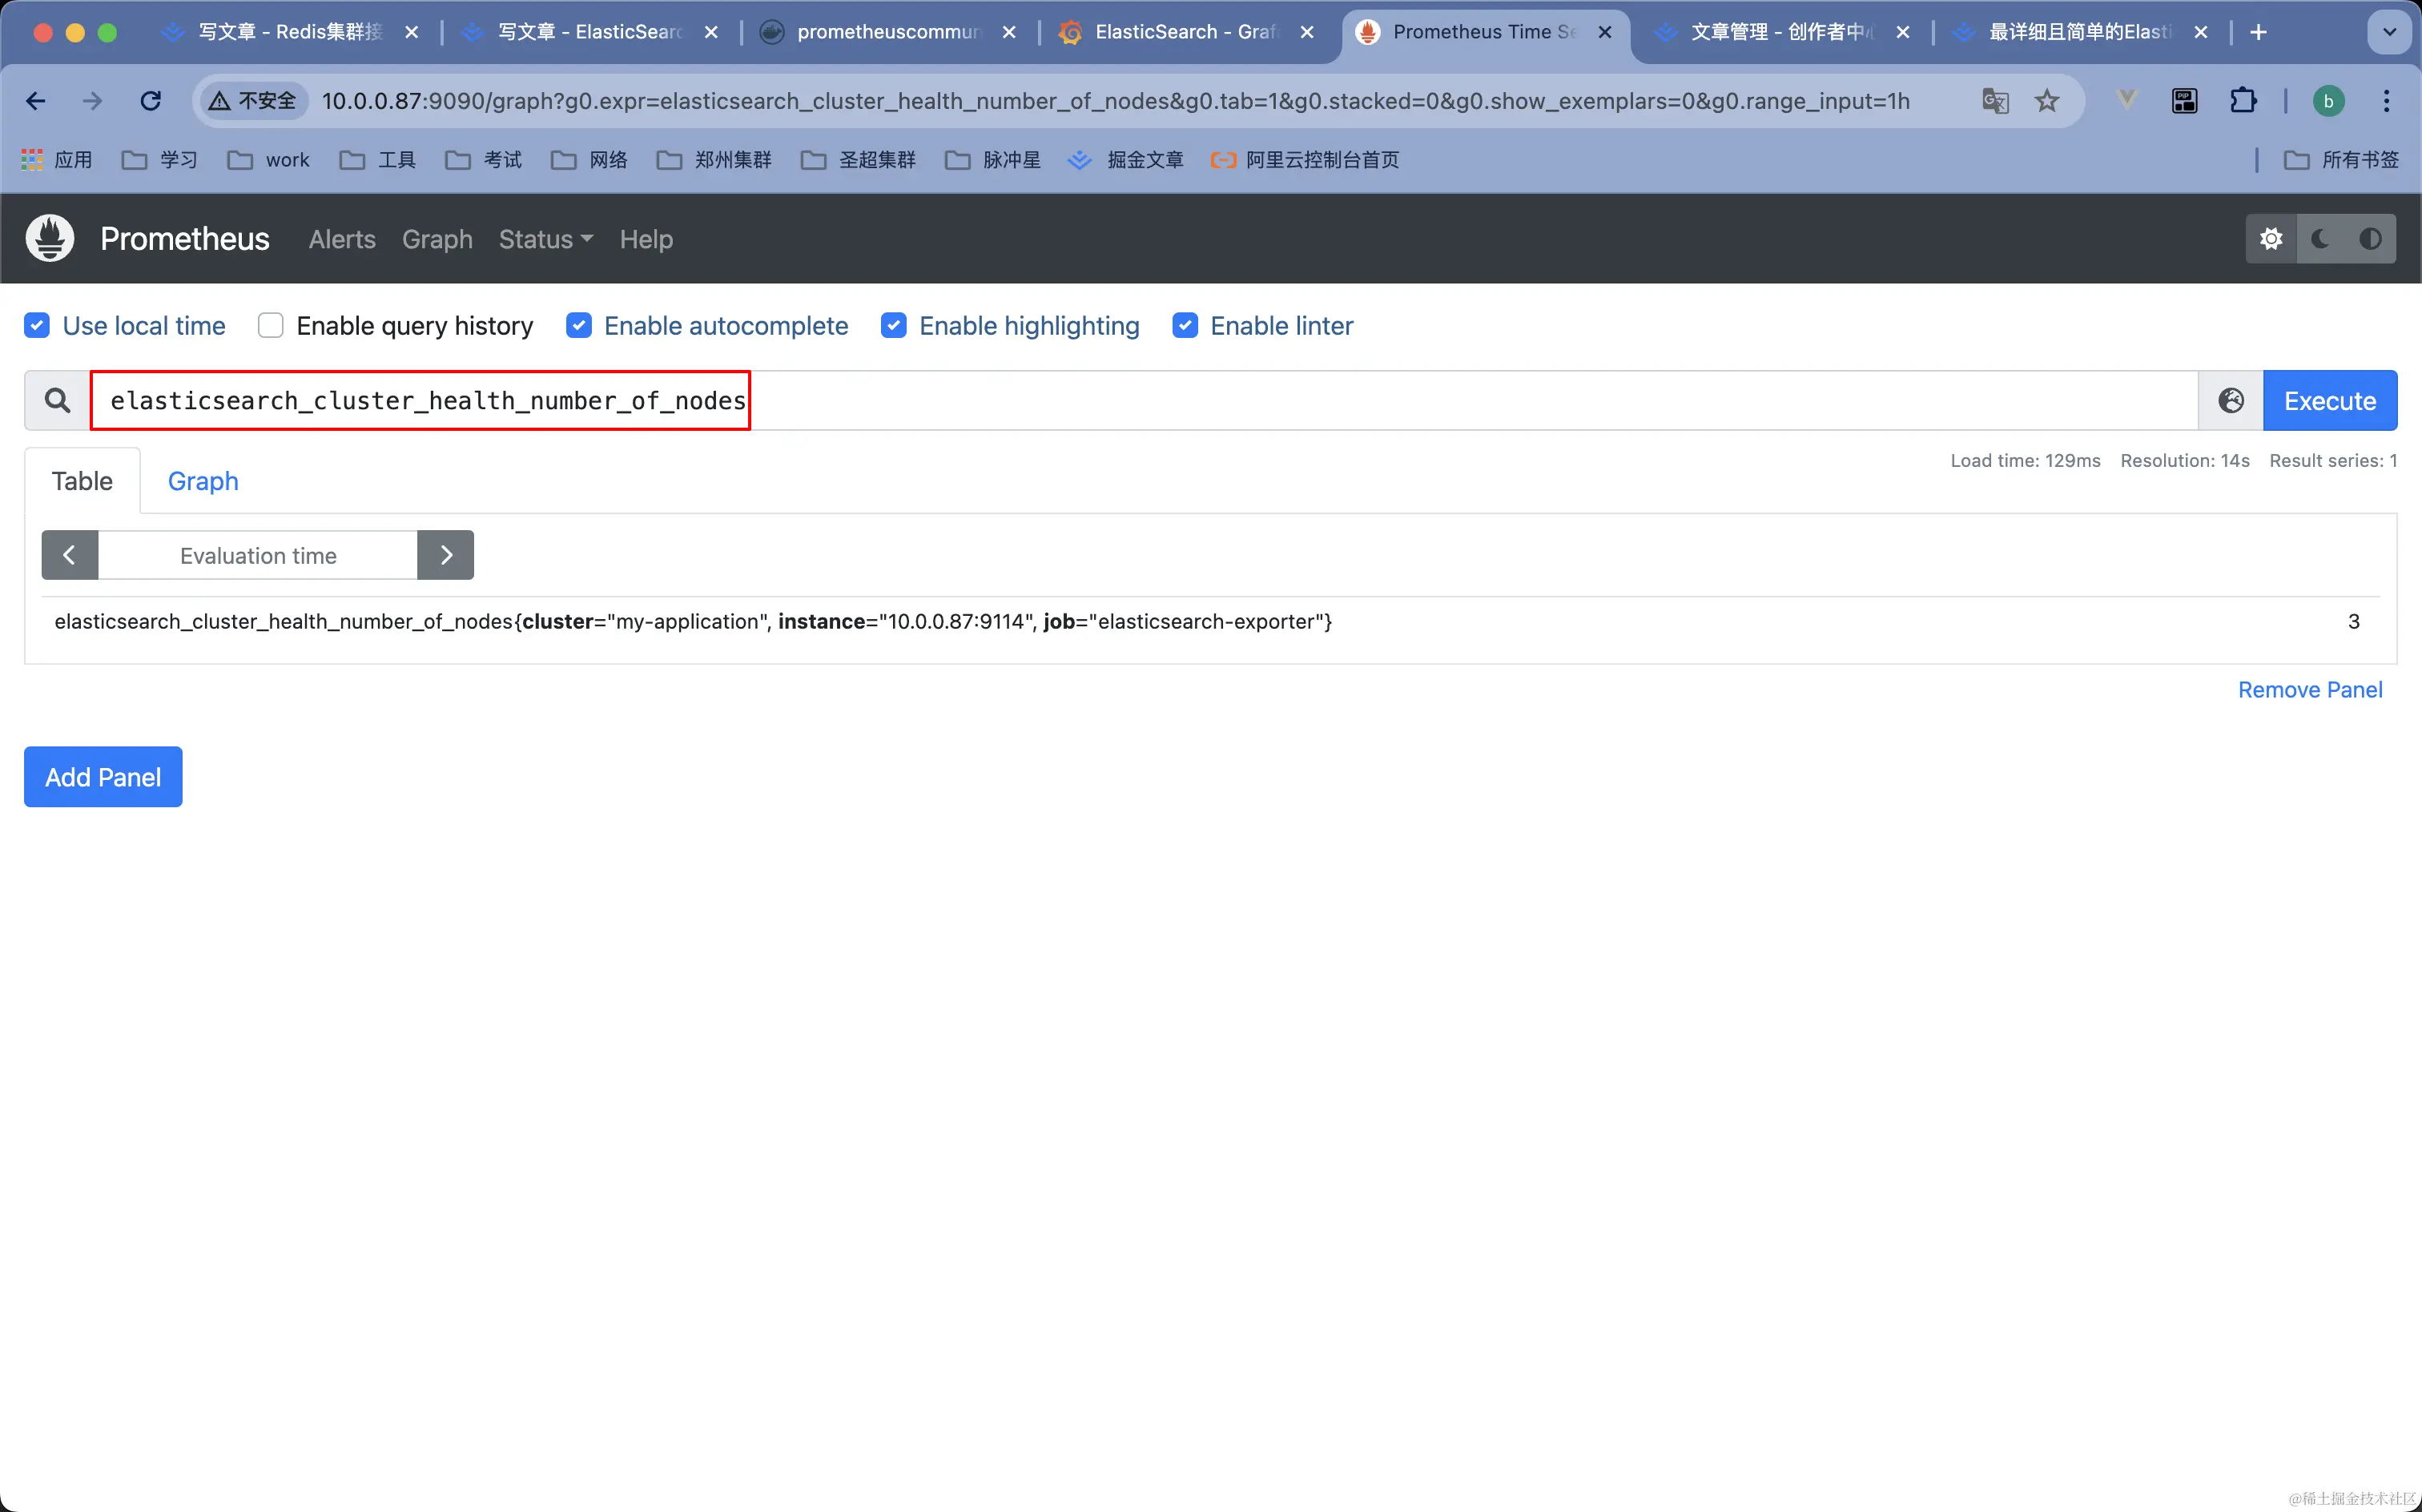Open the 工具 bookmarks folder
The width and height of the screenshot is (2422, 1512).
pos(378,160)
